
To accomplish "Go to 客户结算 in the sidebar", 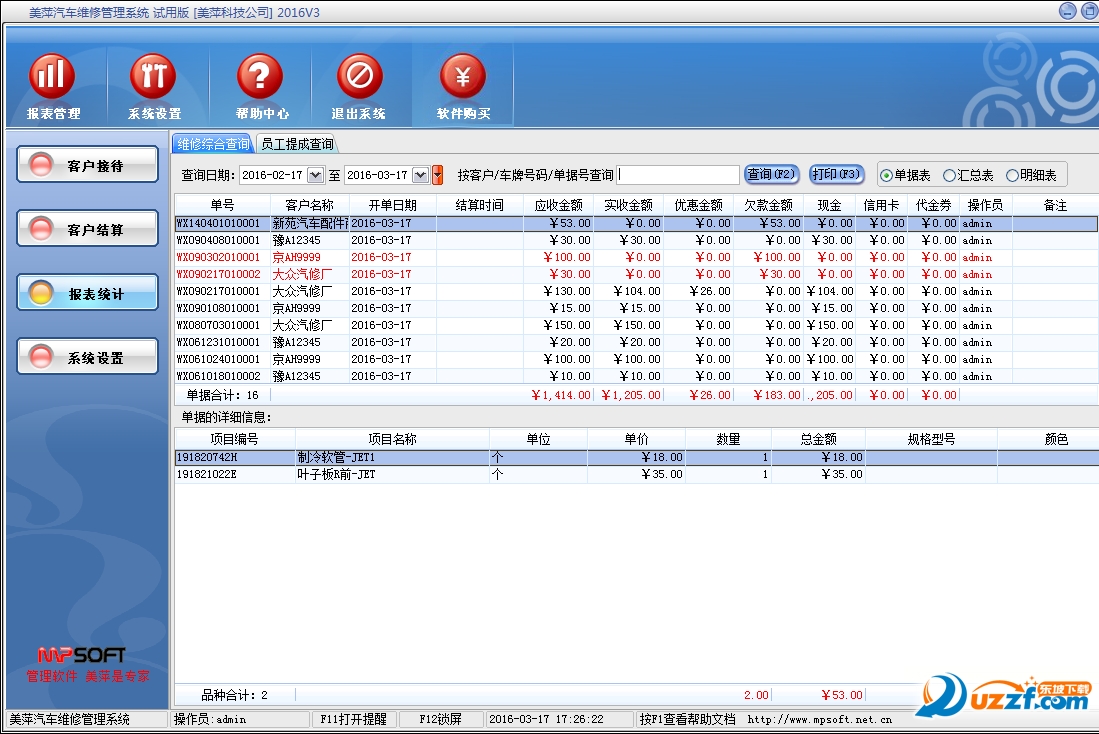I will click(88, 229).
